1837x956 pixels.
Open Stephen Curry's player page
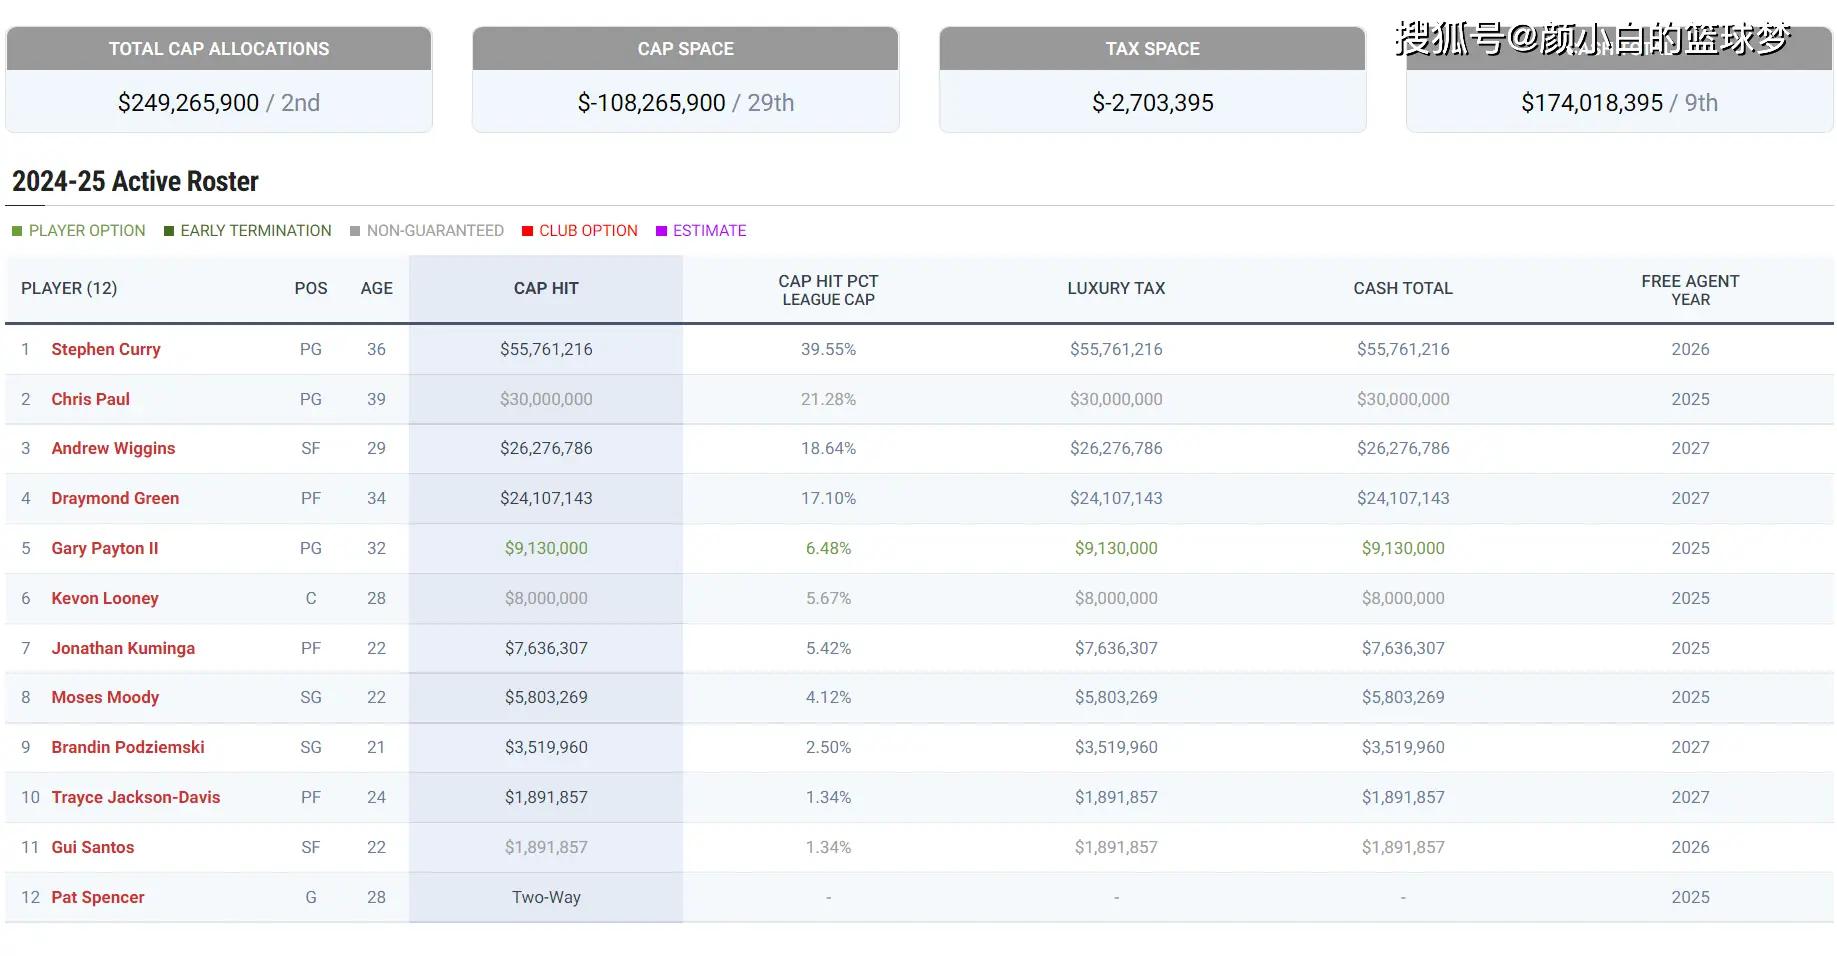(x=105, y=349)
